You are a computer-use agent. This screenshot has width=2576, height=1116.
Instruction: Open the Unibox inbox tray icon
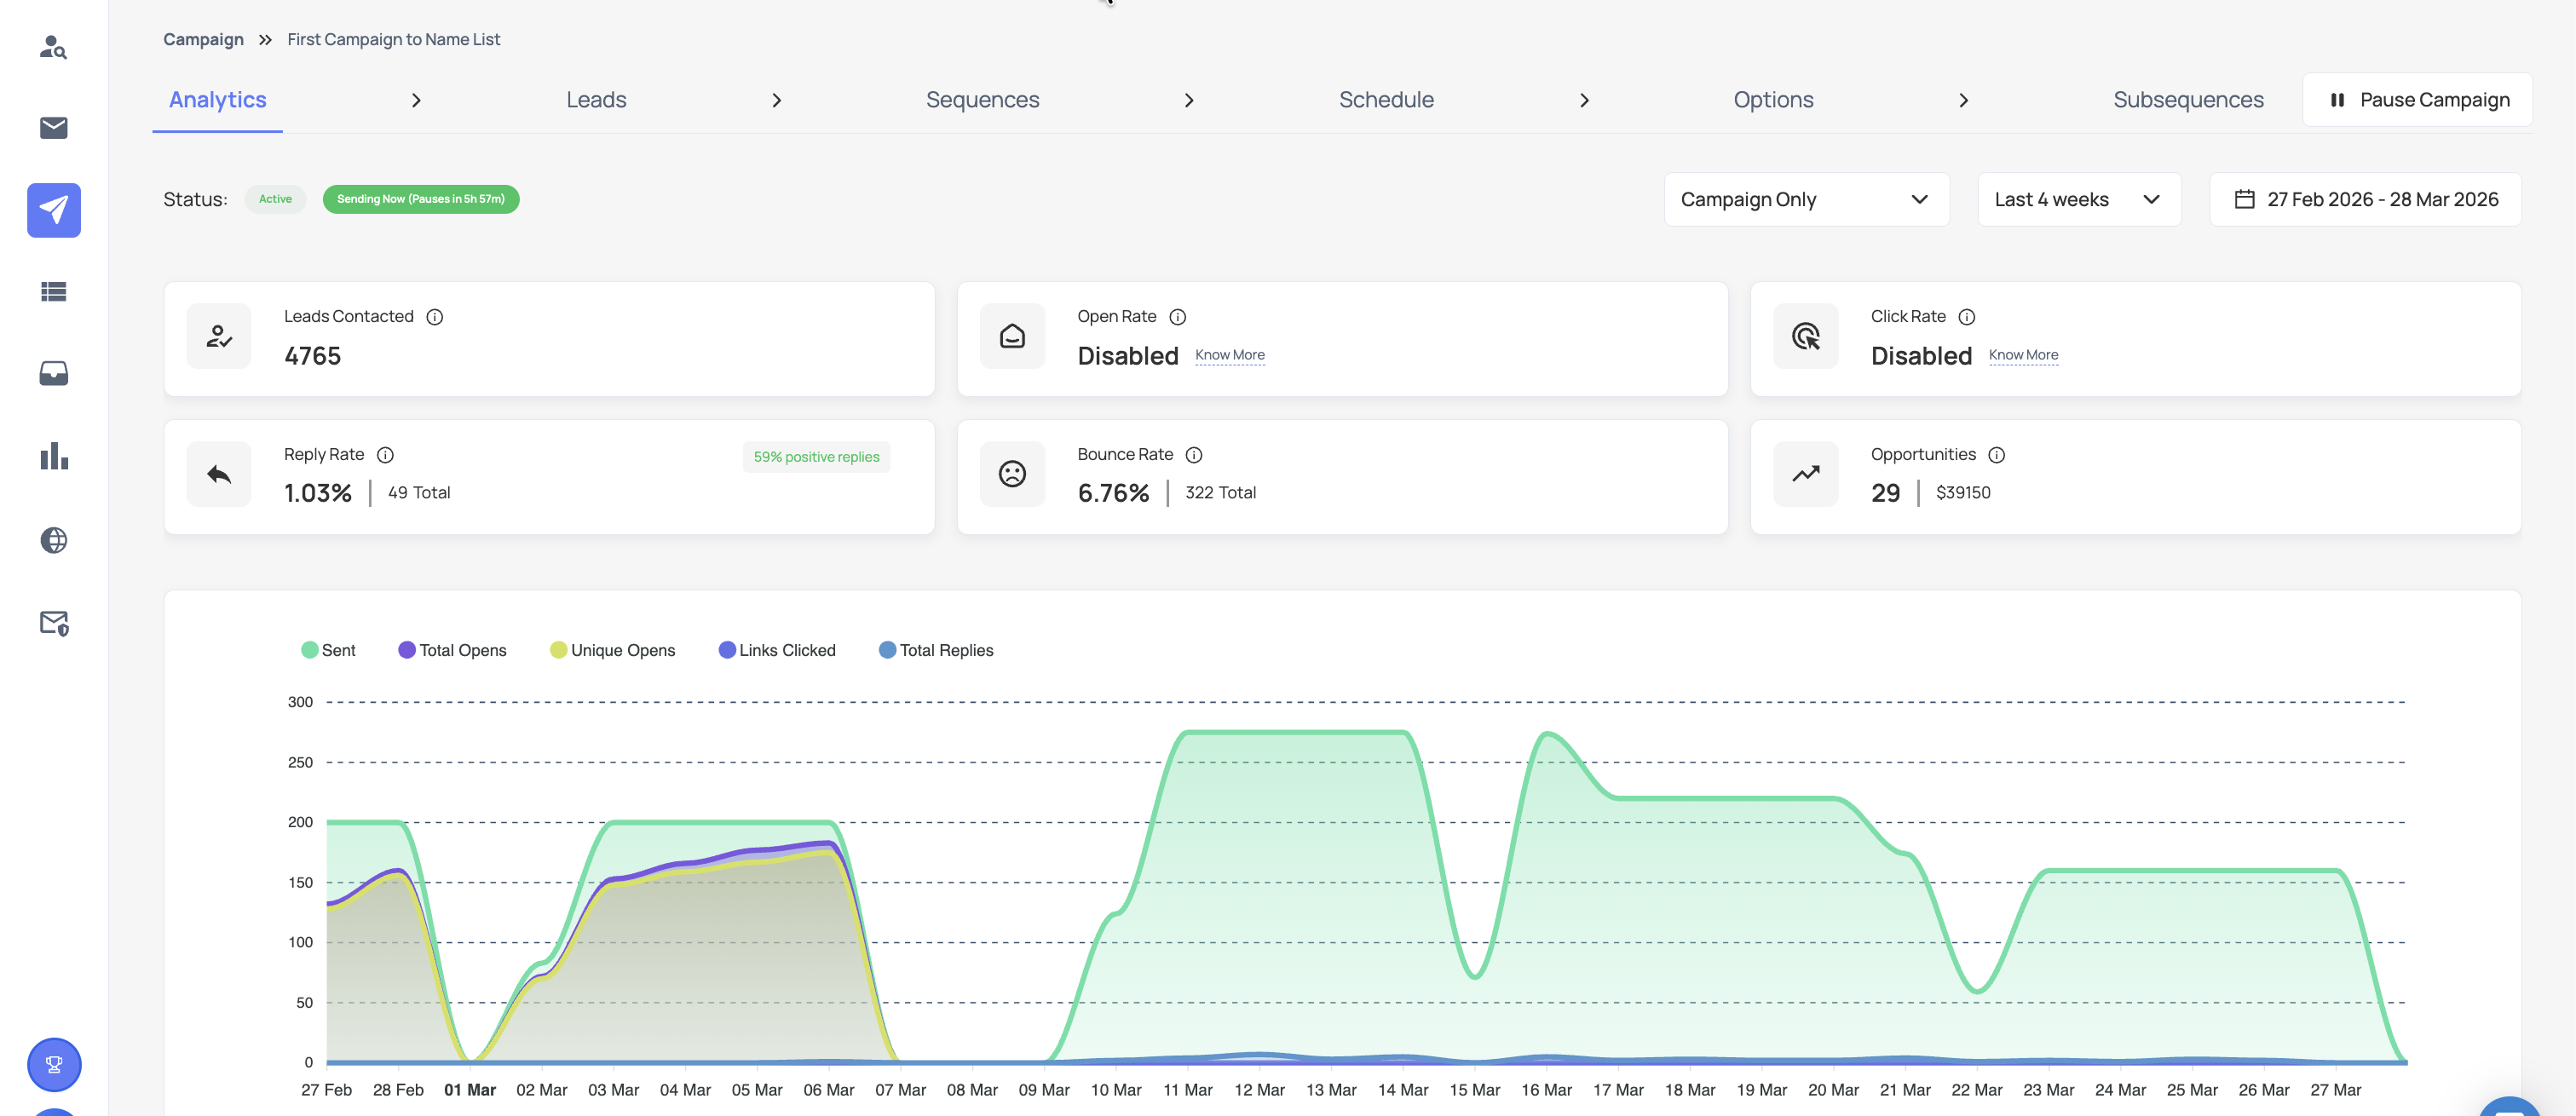(x=53, y=373)
